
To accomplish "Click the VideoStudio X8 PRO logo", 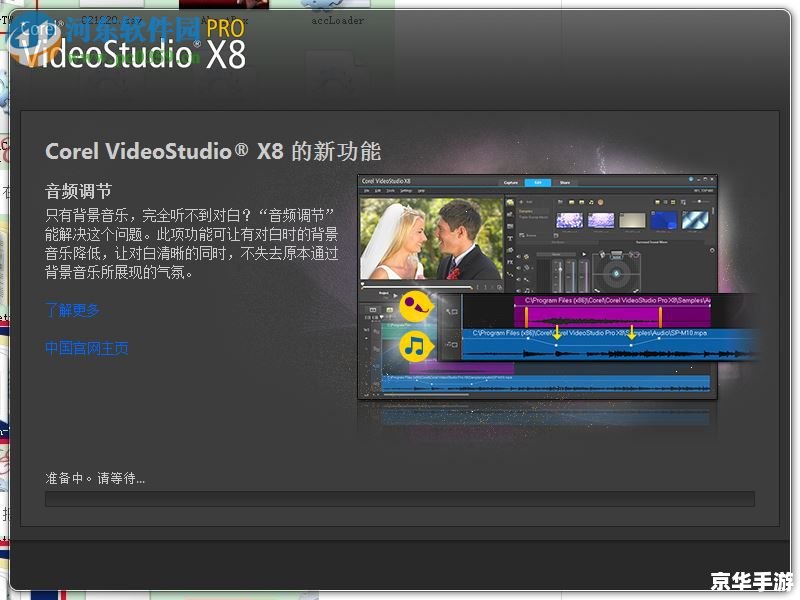I will (134, 44).
